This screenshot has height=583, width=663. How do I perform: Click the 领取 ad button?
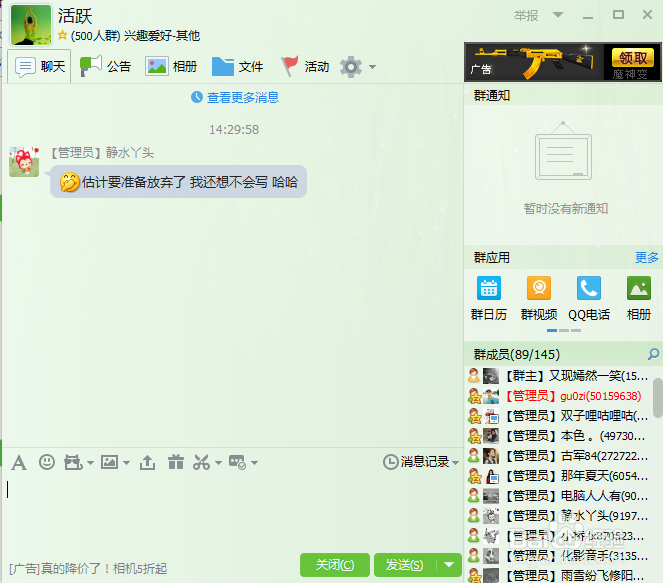(x=633, y=57)
